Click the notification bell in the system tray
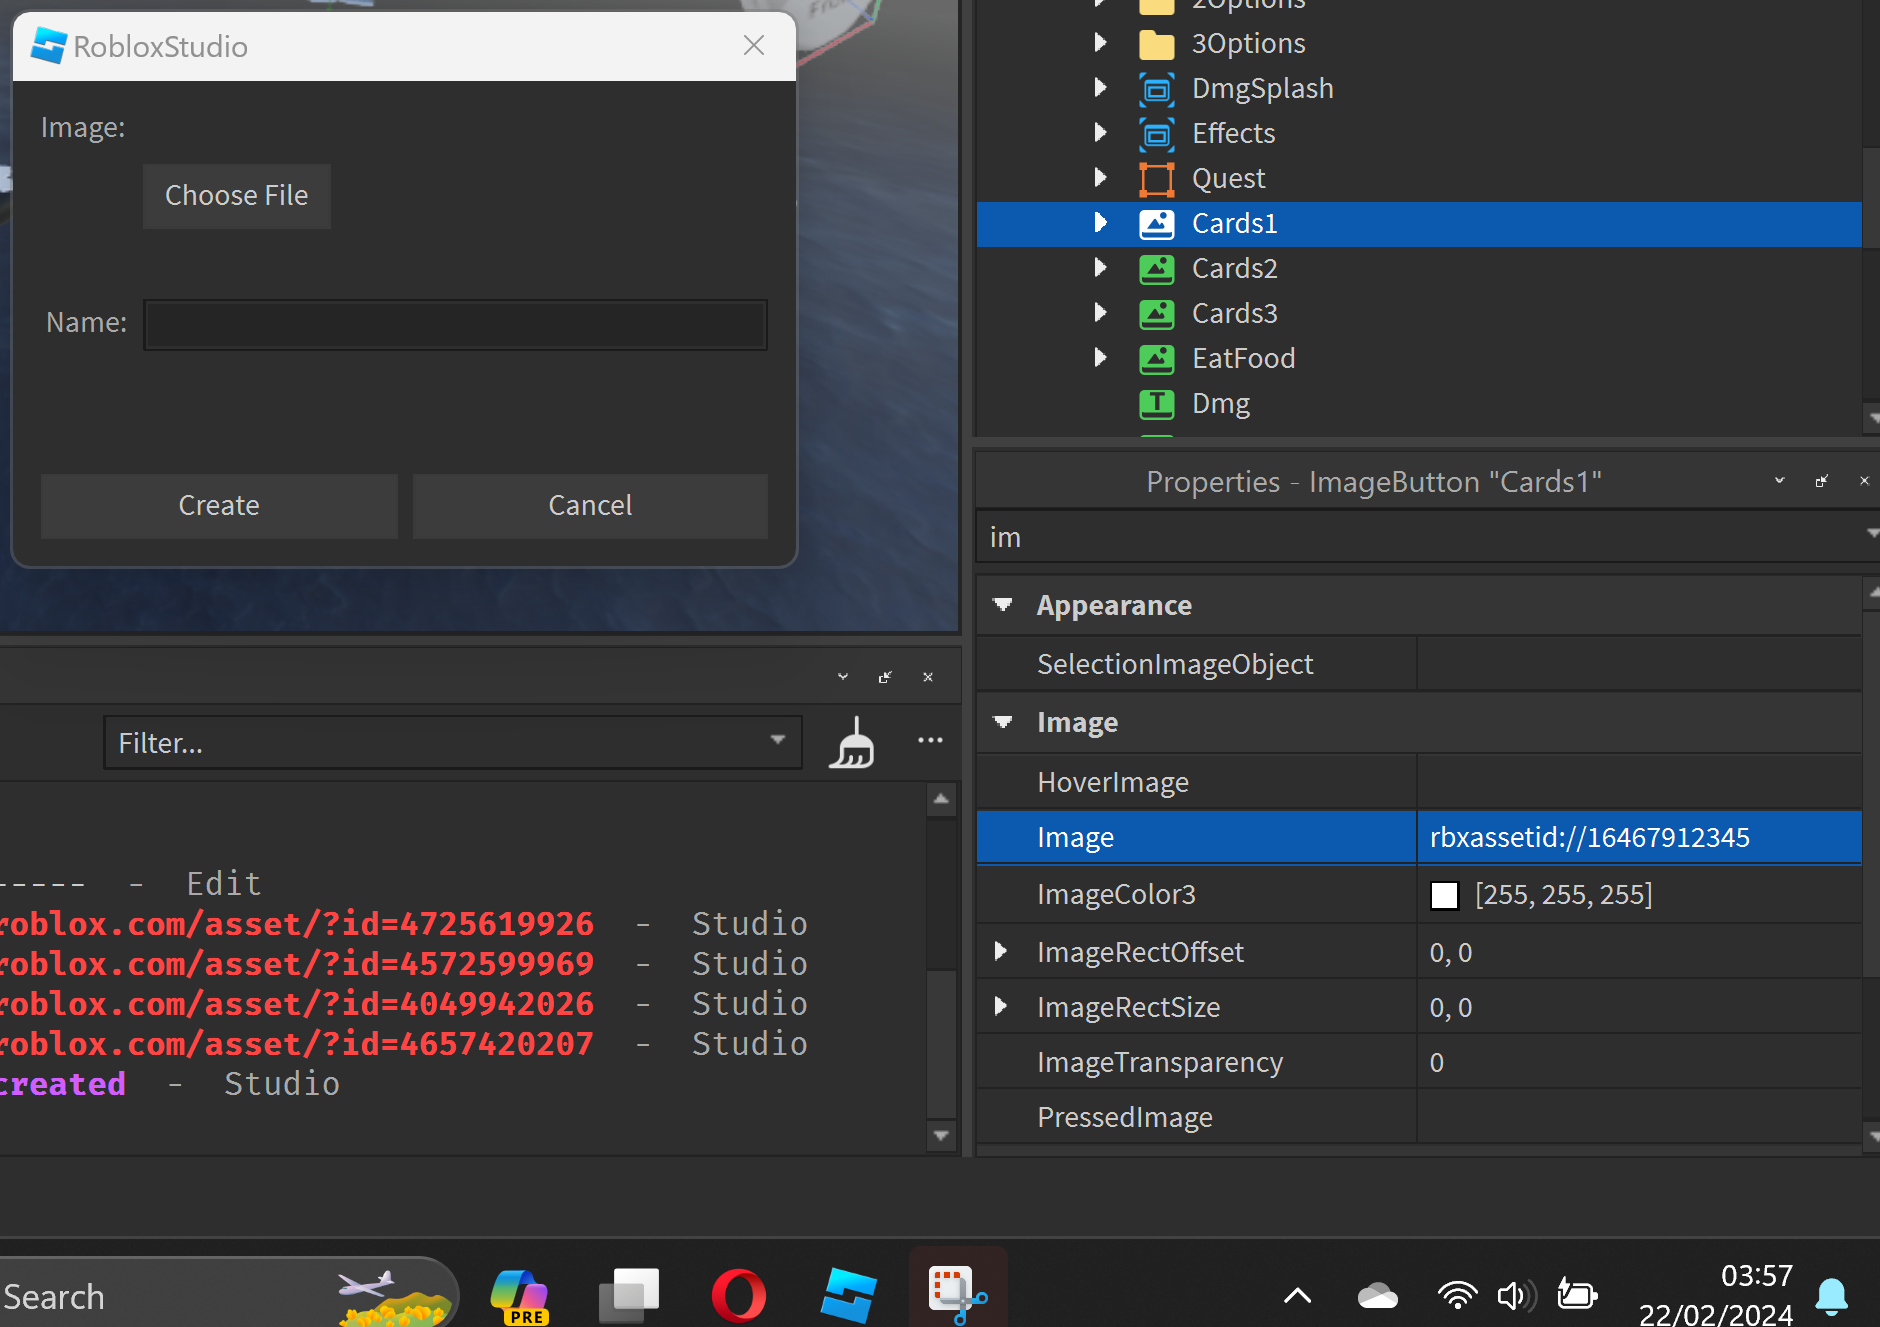 coord(1831,1295)
